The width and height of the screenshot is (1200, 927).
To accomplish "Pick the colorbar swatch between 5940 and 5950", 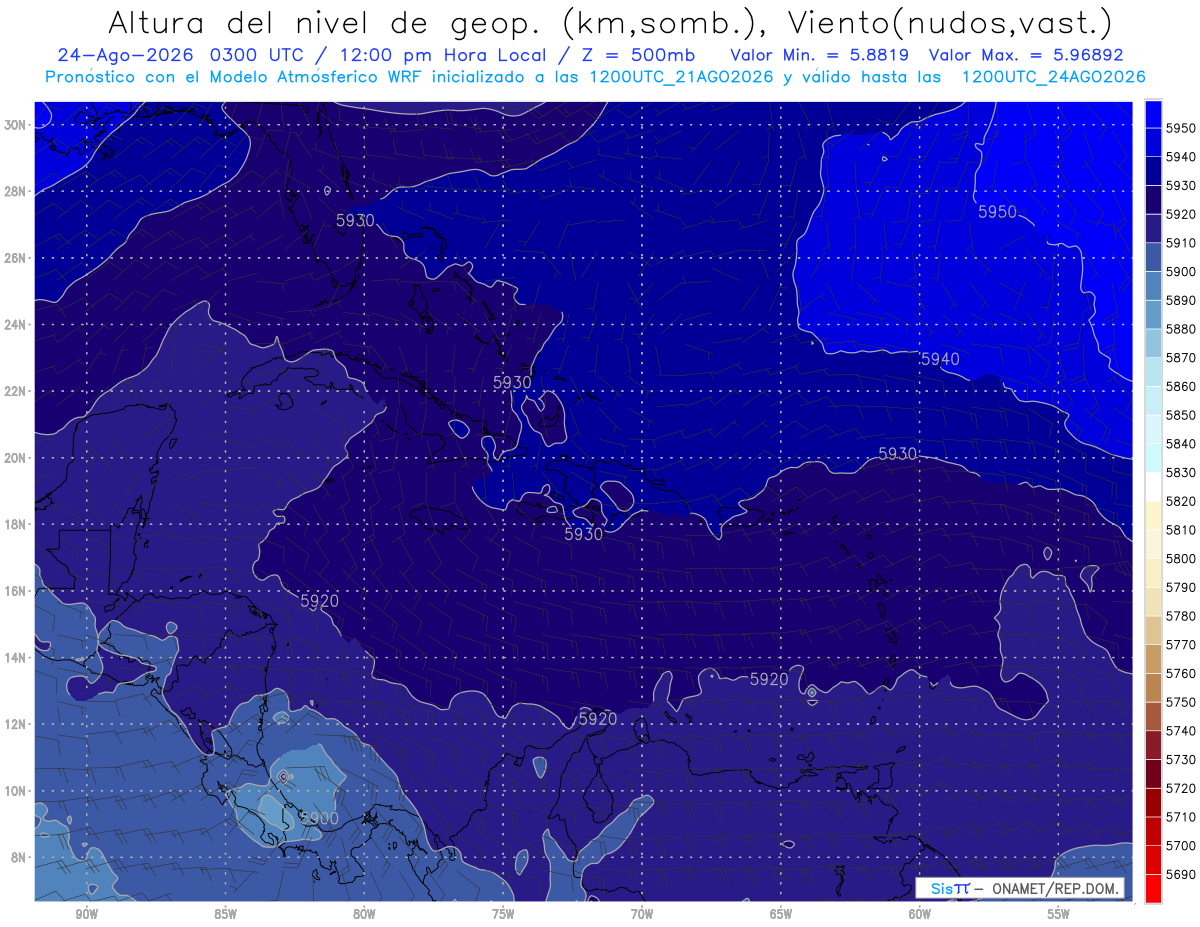I will click(x=1153, y=143).
